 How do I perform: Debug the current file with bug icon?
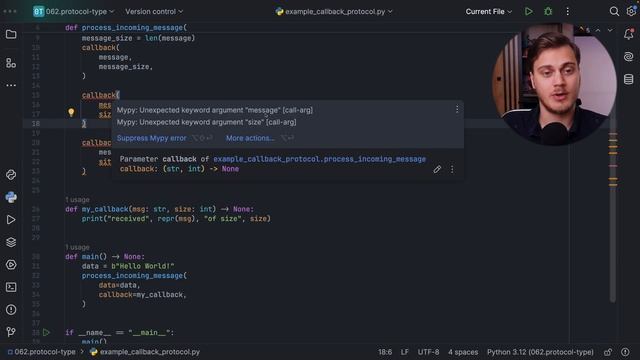click(x=548, y=11)
